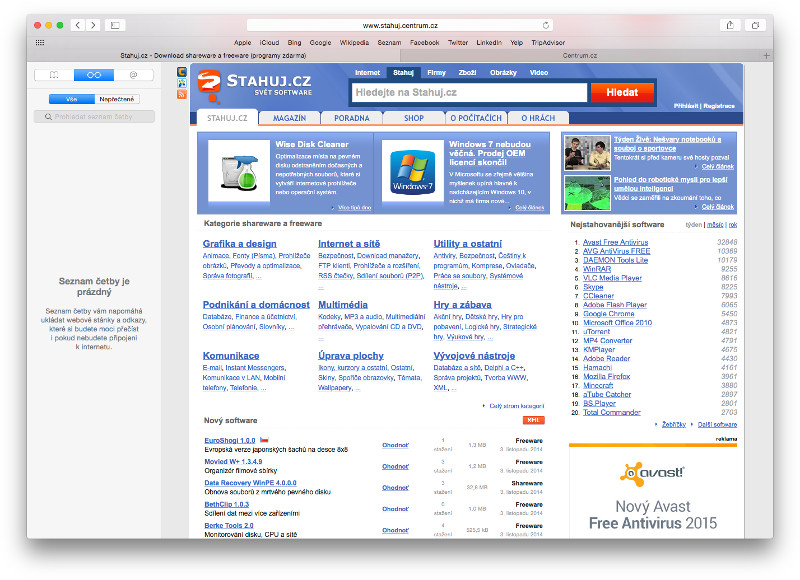
Task: Open the Vývojové nástroje category
Action: click(474, 356)
